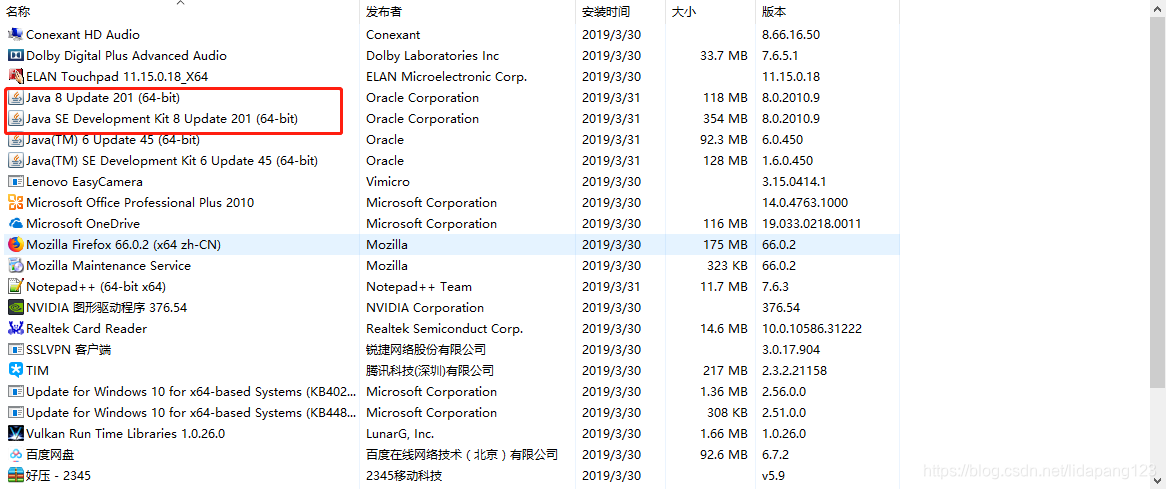Image resolution: width=1166 pixels, height=489 pixels.
Task: Click publisher 锐捷网络股份有限公司
Action: pyautogui.click(x=425, y=349)
